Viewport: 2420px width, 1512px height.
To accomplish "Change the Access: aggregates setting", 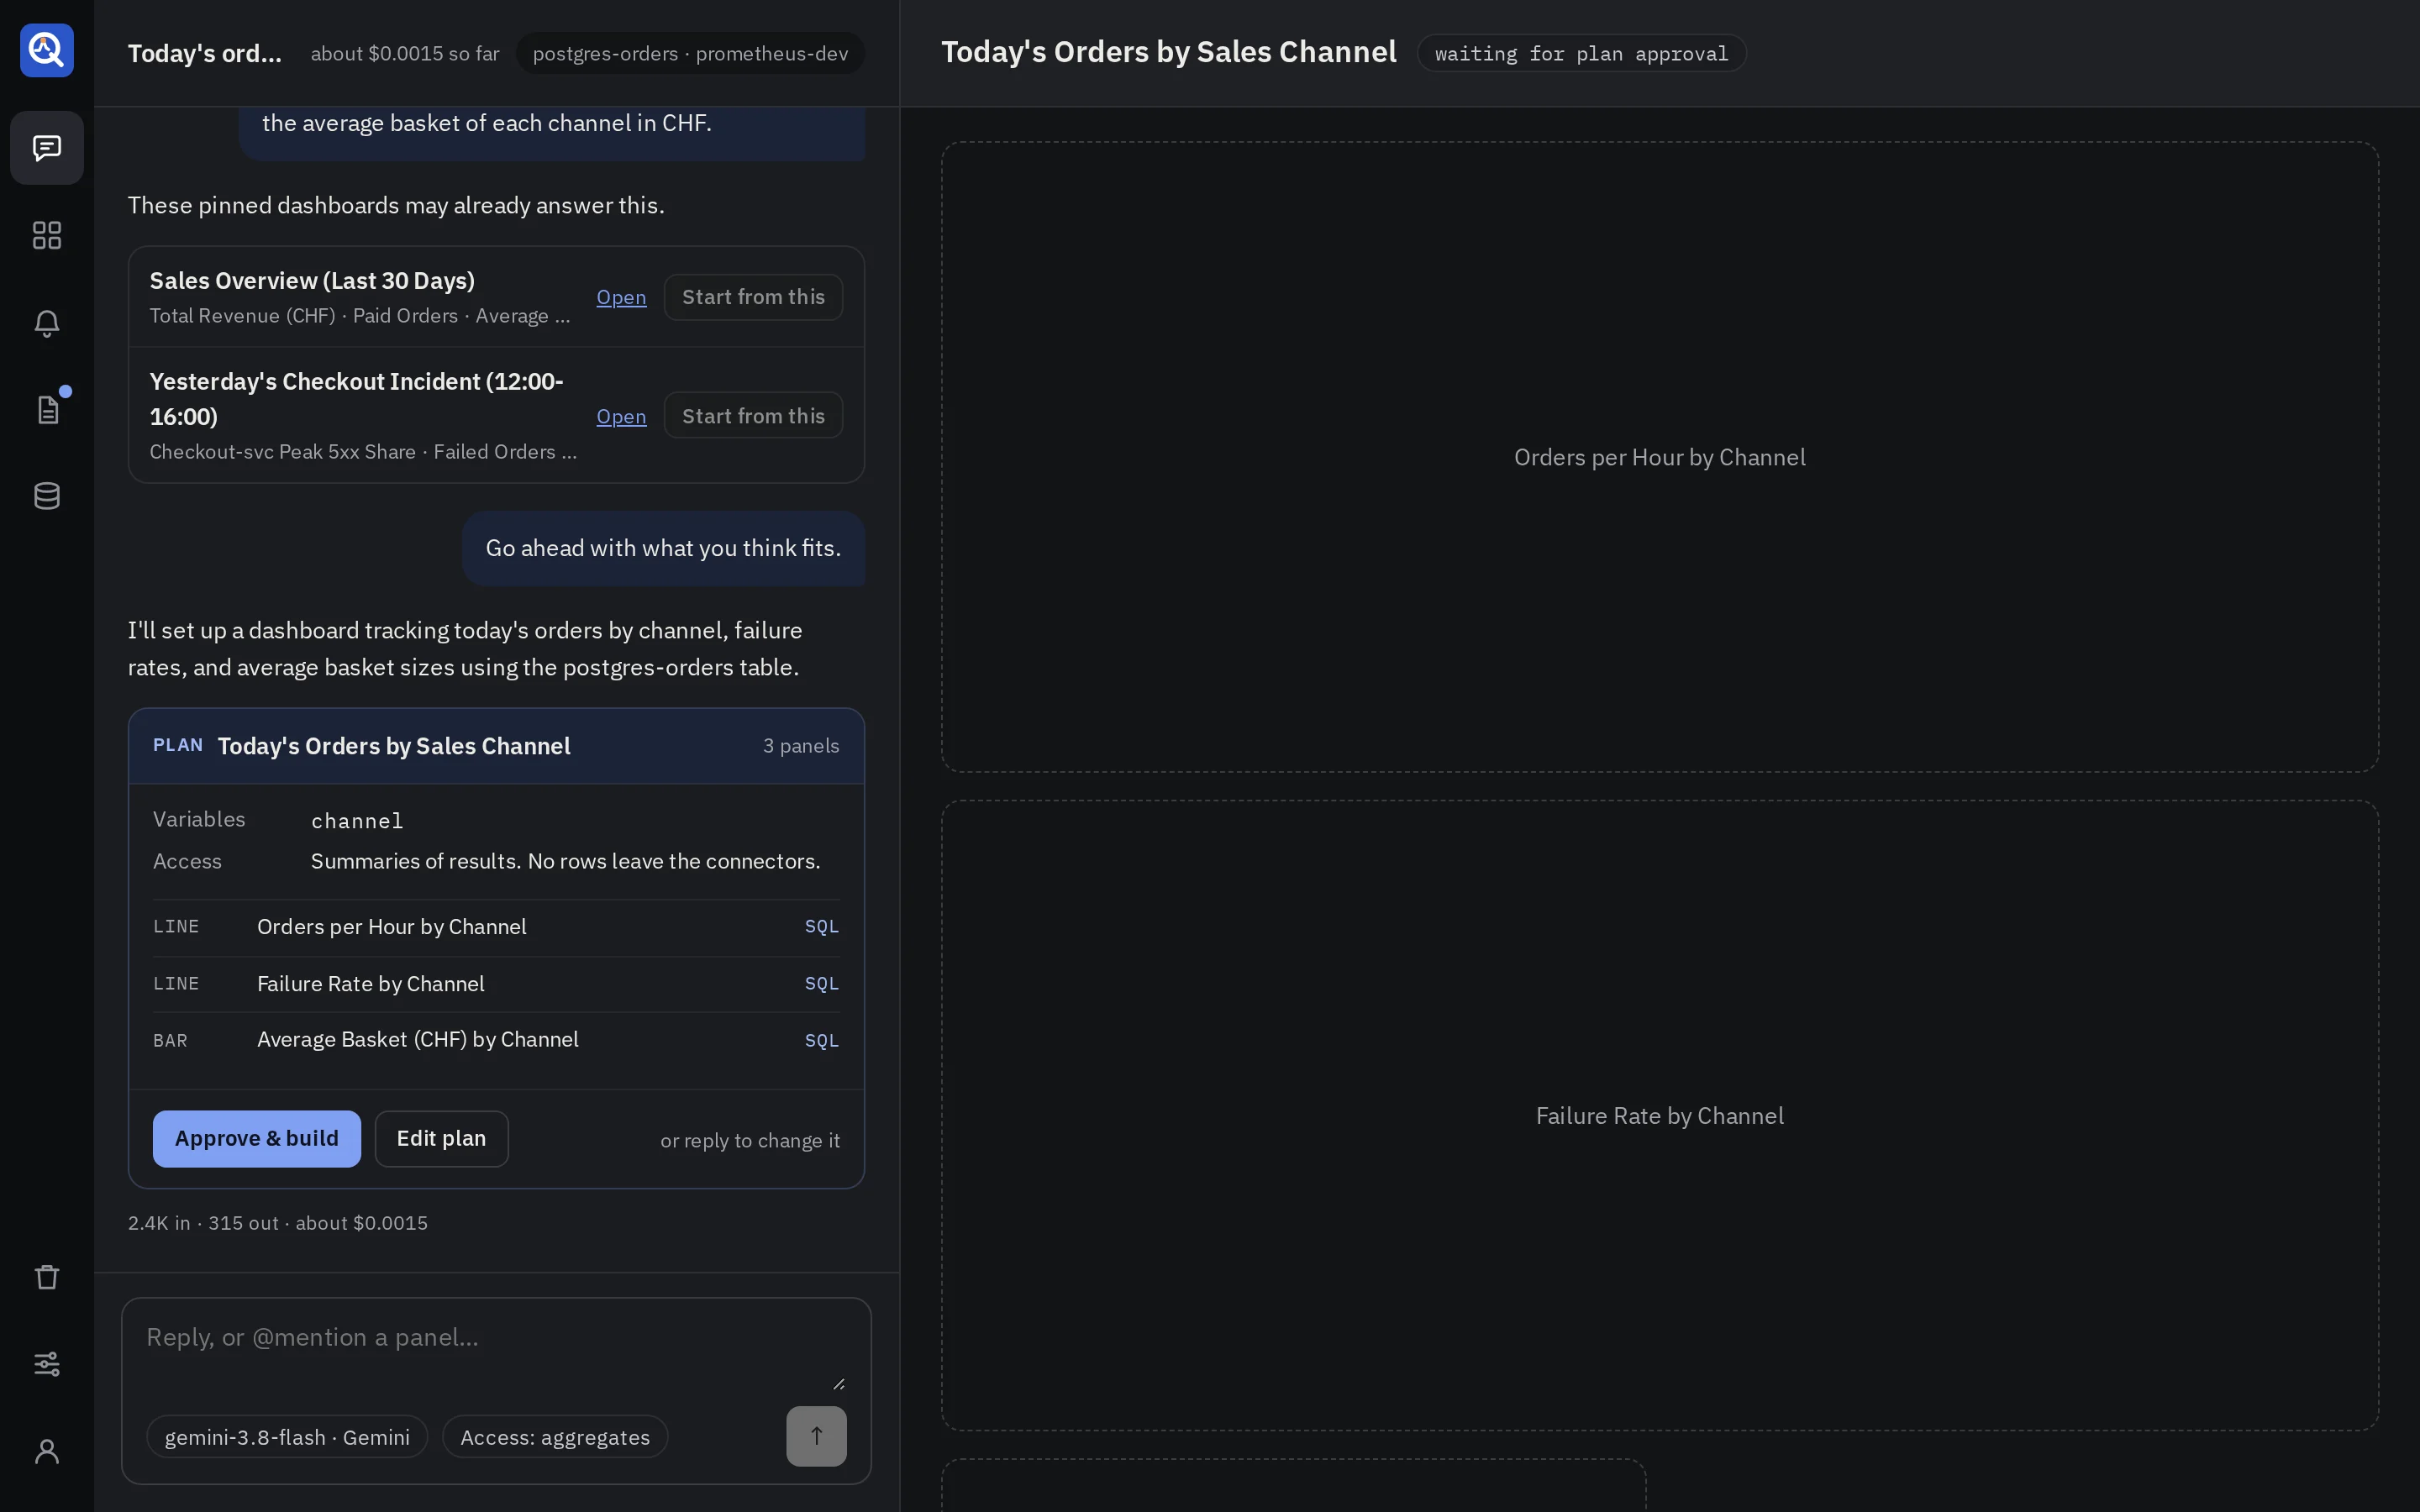I will pyautogui.click(x=555, y=1437).
